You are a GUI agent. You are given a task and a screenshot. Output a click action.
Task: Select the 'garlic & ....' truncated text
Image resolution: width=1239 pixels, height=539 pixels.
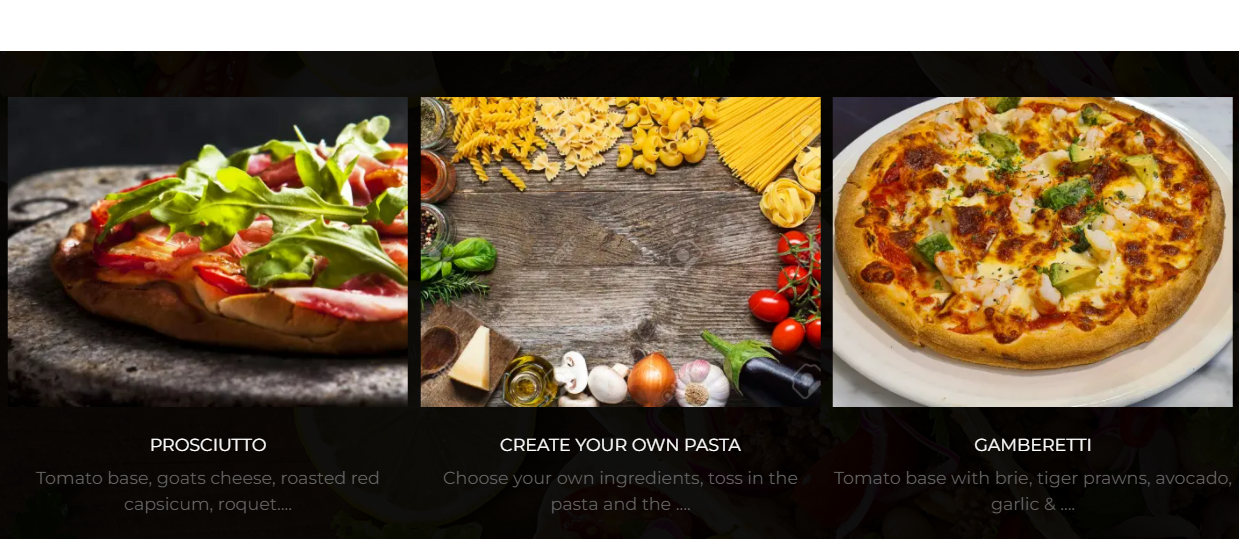click(1033, 504)
